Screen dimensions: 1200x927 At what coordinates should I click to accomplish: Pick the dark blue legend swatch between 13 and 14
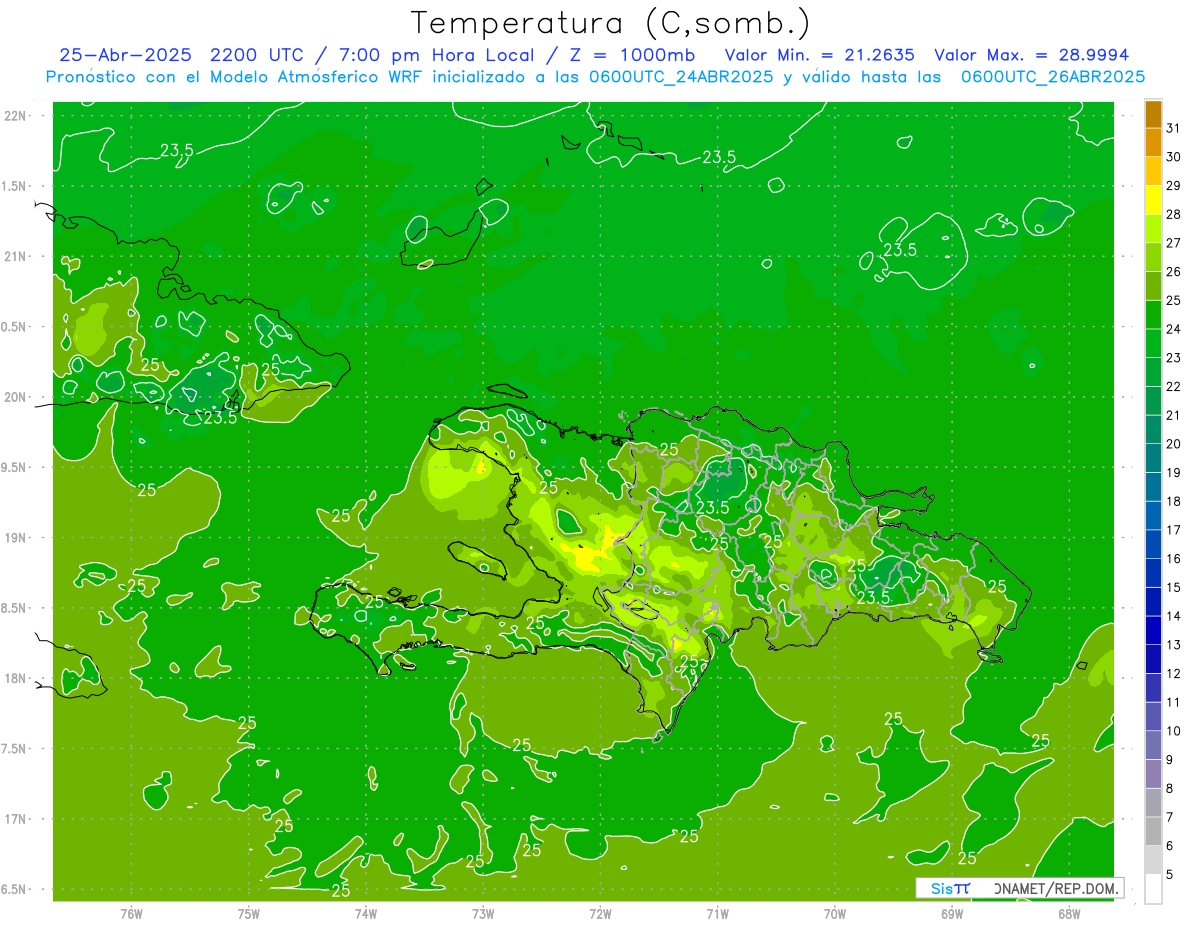click(x=1153, y=630)
